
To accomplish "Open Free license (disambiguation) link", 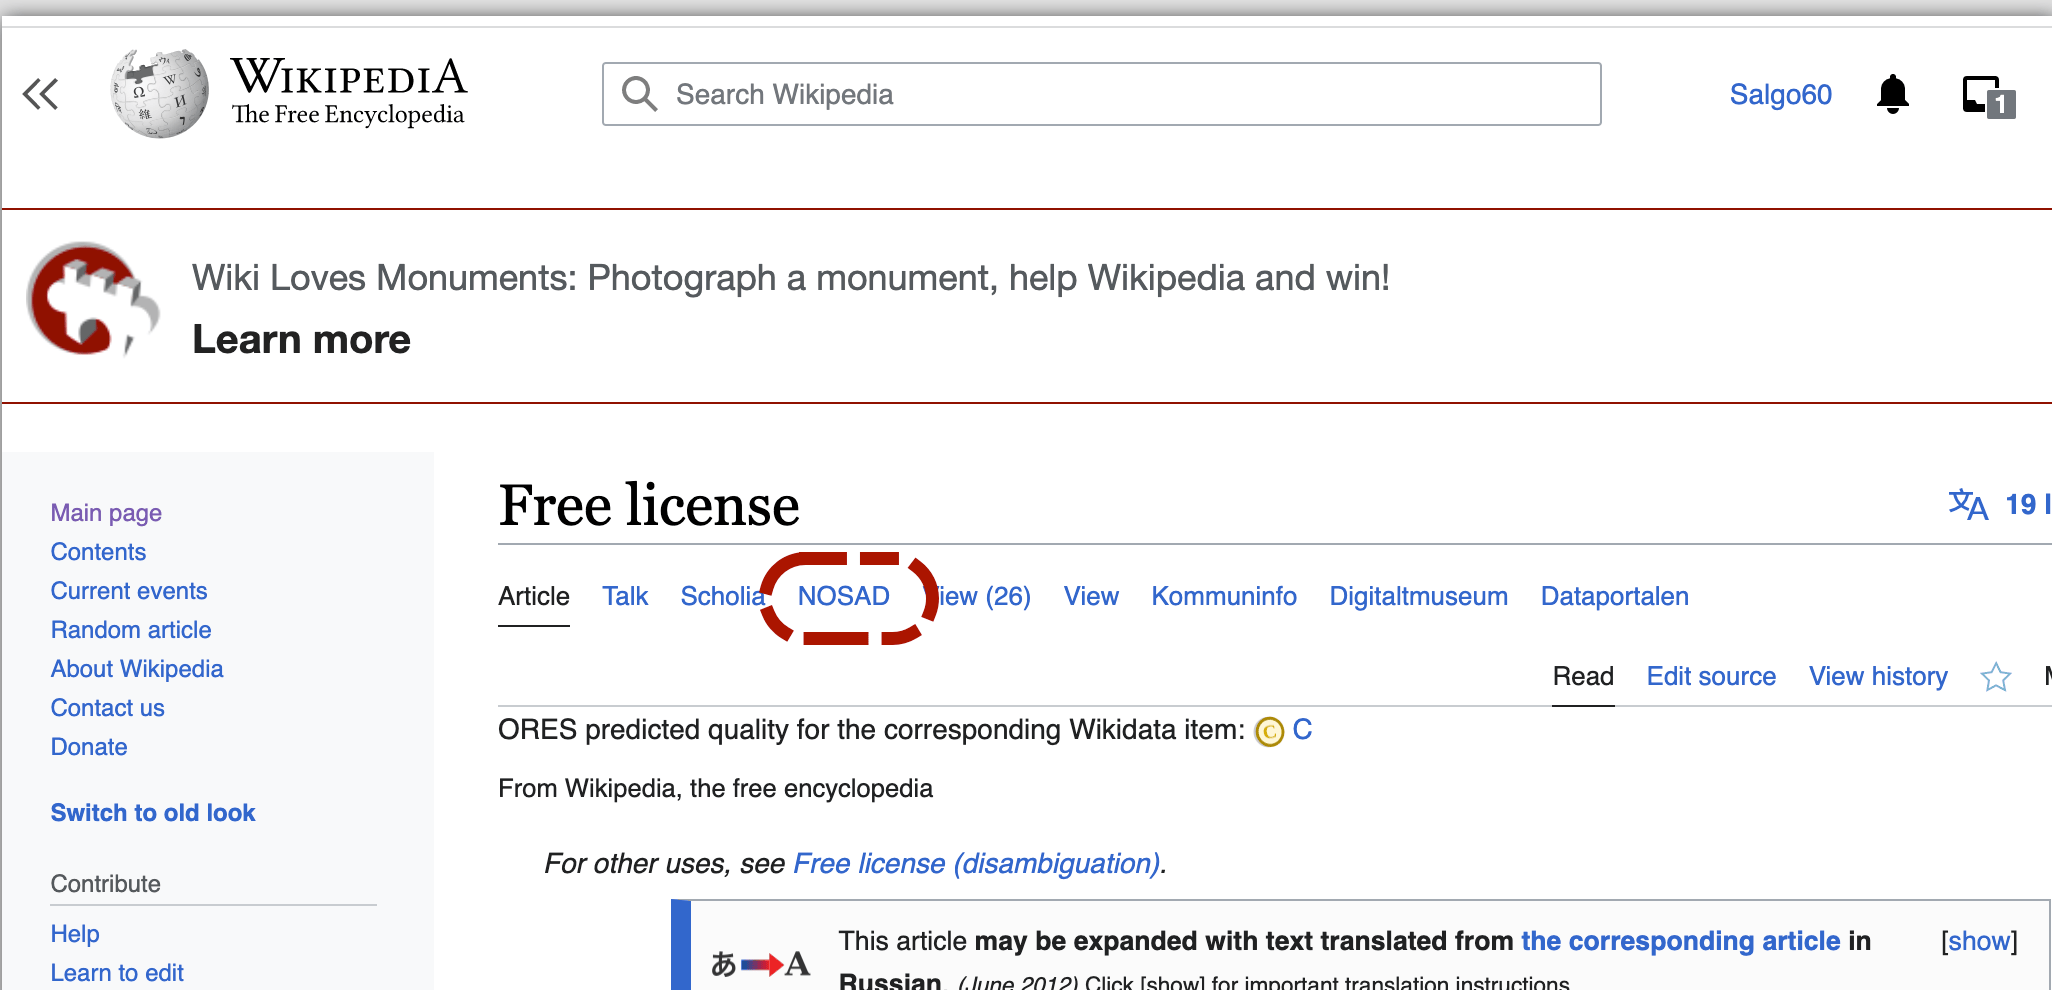I will pyautogui.click(x=976, y=864).
